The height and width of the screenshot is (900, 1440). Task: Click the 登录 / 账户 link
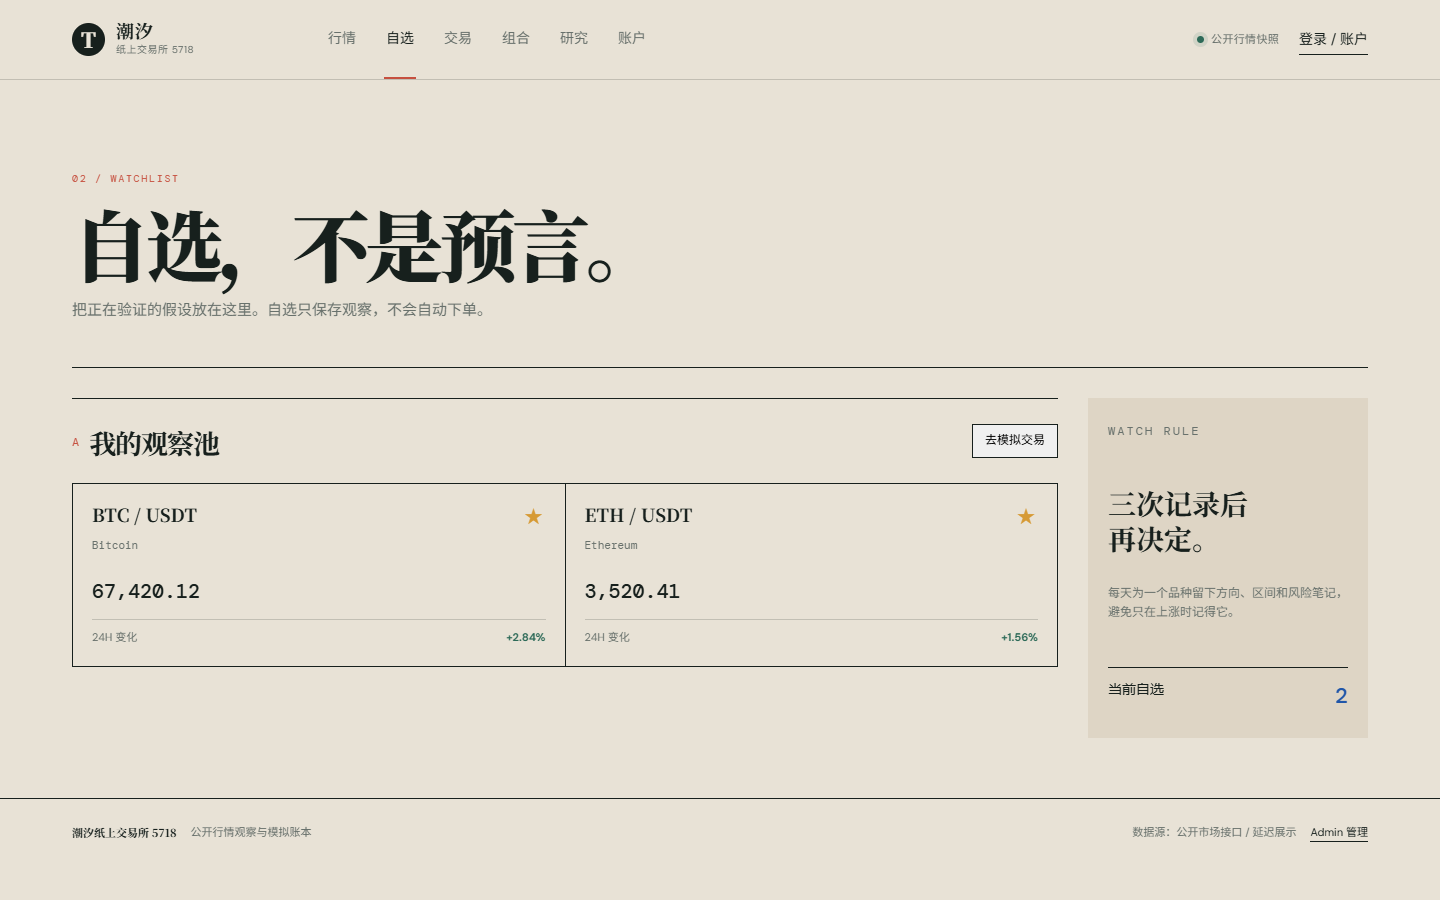click(1333, 39)
